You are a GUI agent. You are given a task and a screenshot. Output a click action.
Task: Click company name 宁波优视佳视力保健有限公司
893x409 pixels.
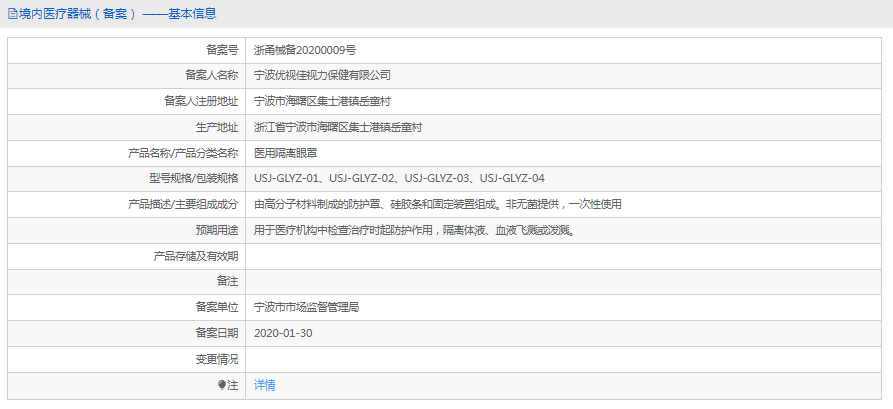click(x=322, y=75)
